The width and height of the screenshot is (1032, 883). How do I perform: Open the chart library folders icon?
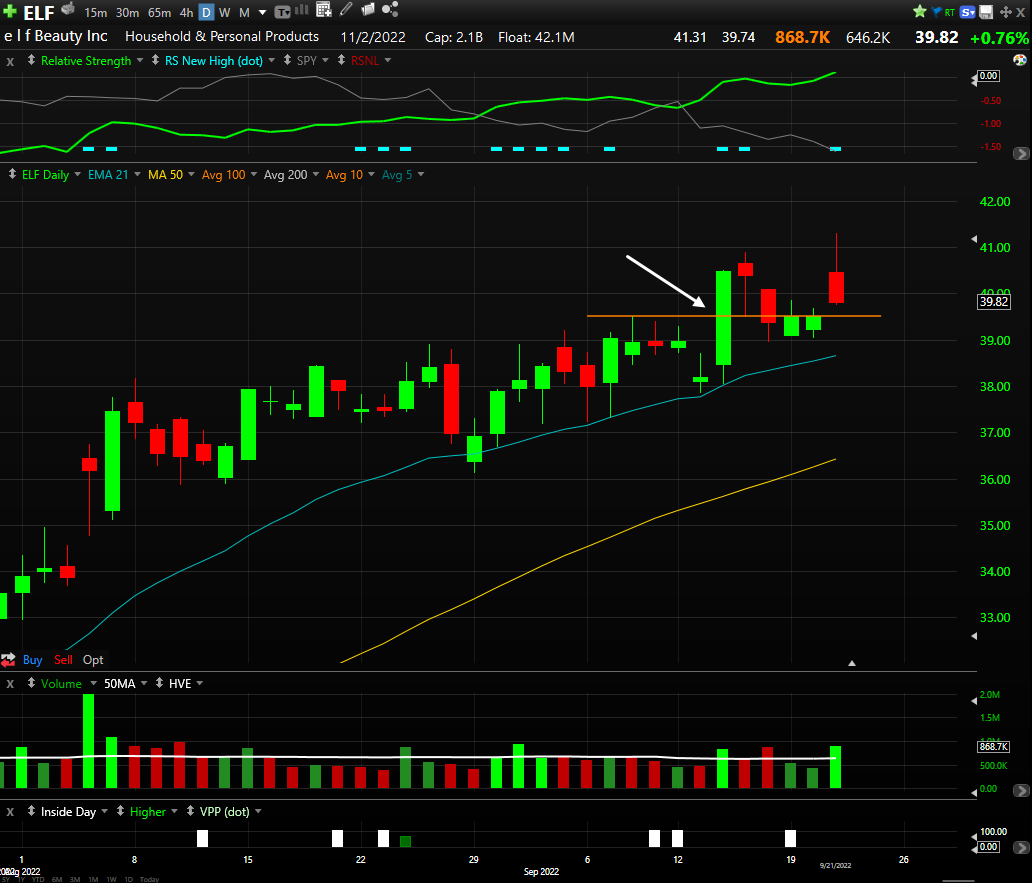coord(368,9)
